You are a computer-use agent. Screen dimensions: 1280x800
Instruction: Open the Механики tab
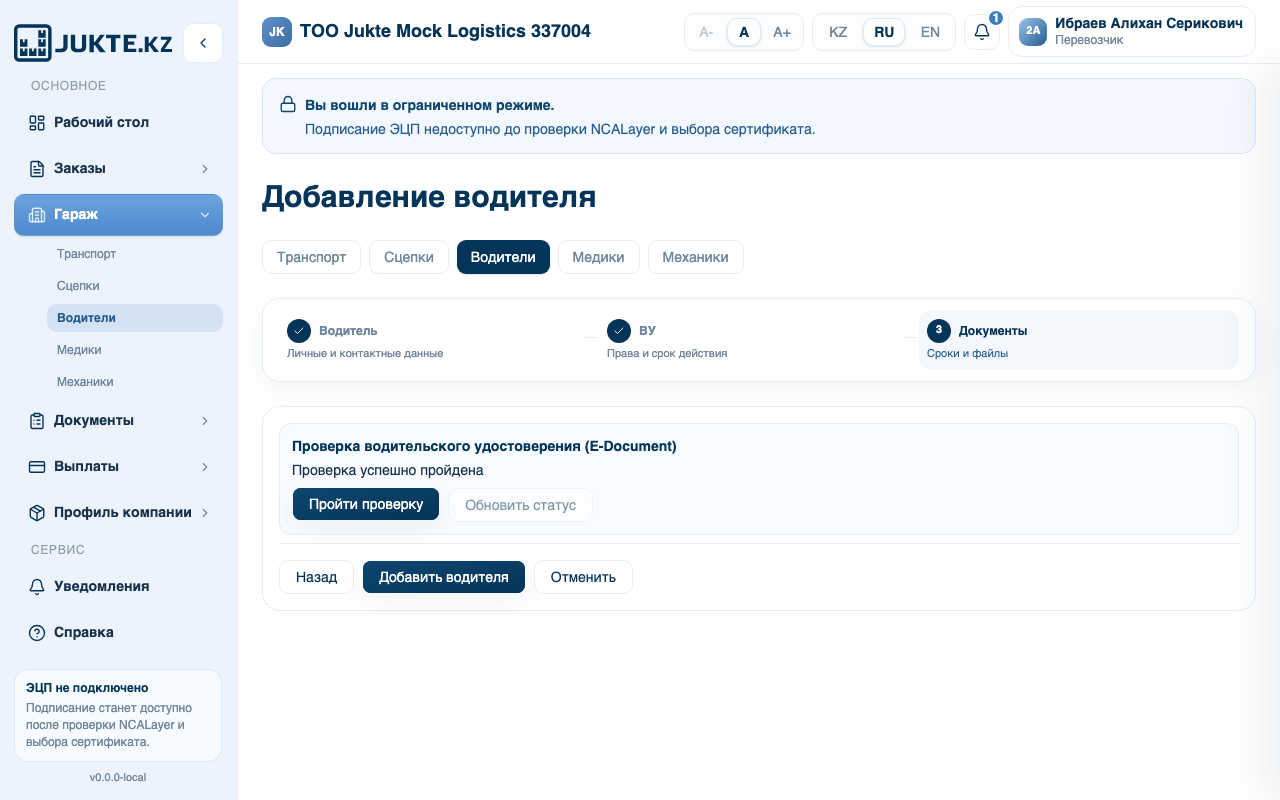[695, 257]
